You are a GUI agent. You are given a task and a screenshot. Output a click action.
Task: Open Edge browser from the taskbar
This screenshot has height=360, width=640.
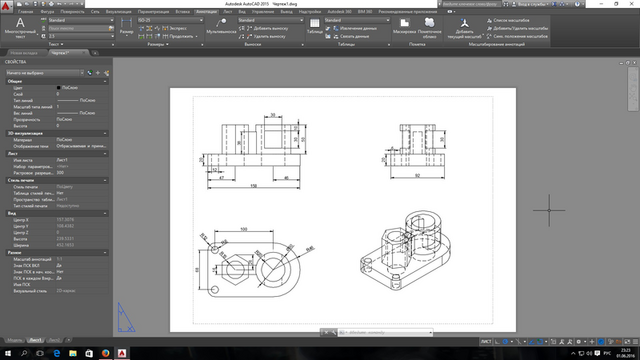[56, 353]
